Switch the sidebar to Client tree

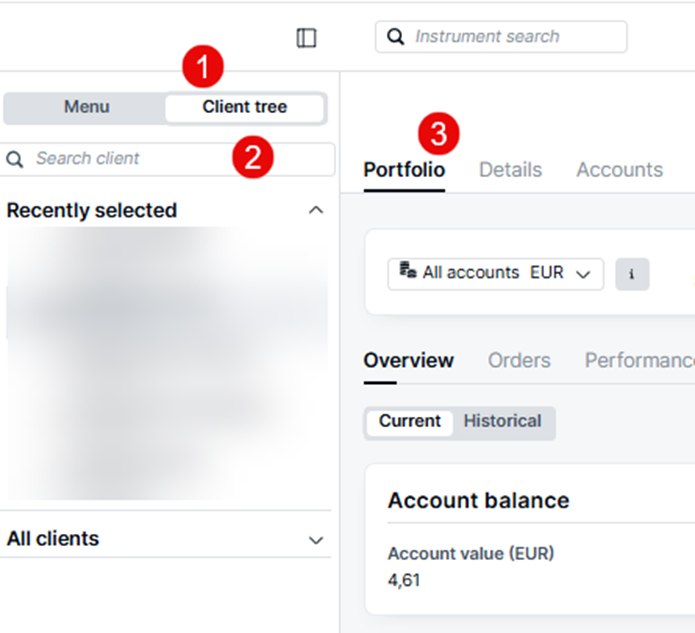244,107
